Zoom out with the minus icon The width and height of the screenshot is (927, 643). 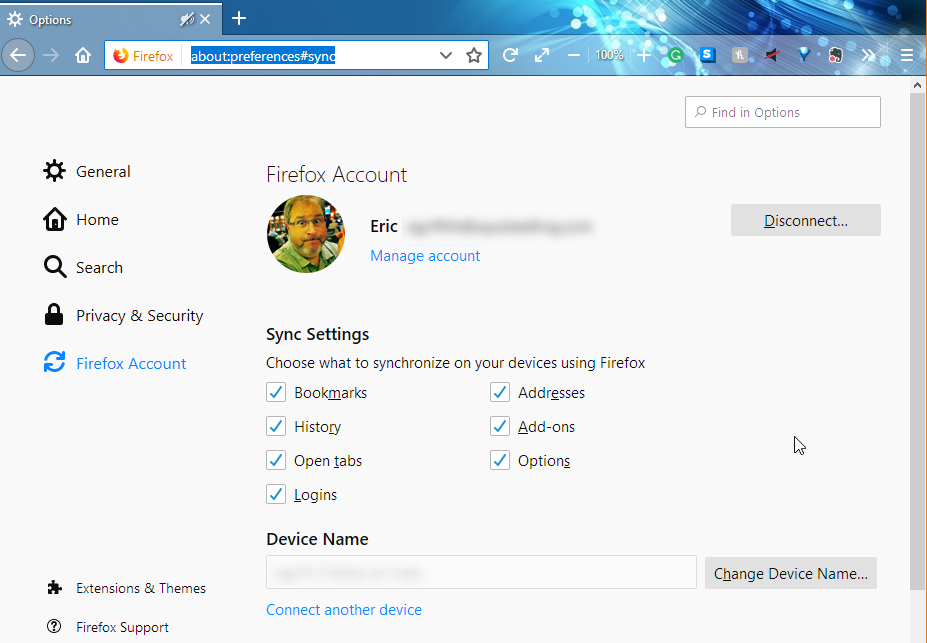pos(573,56)
